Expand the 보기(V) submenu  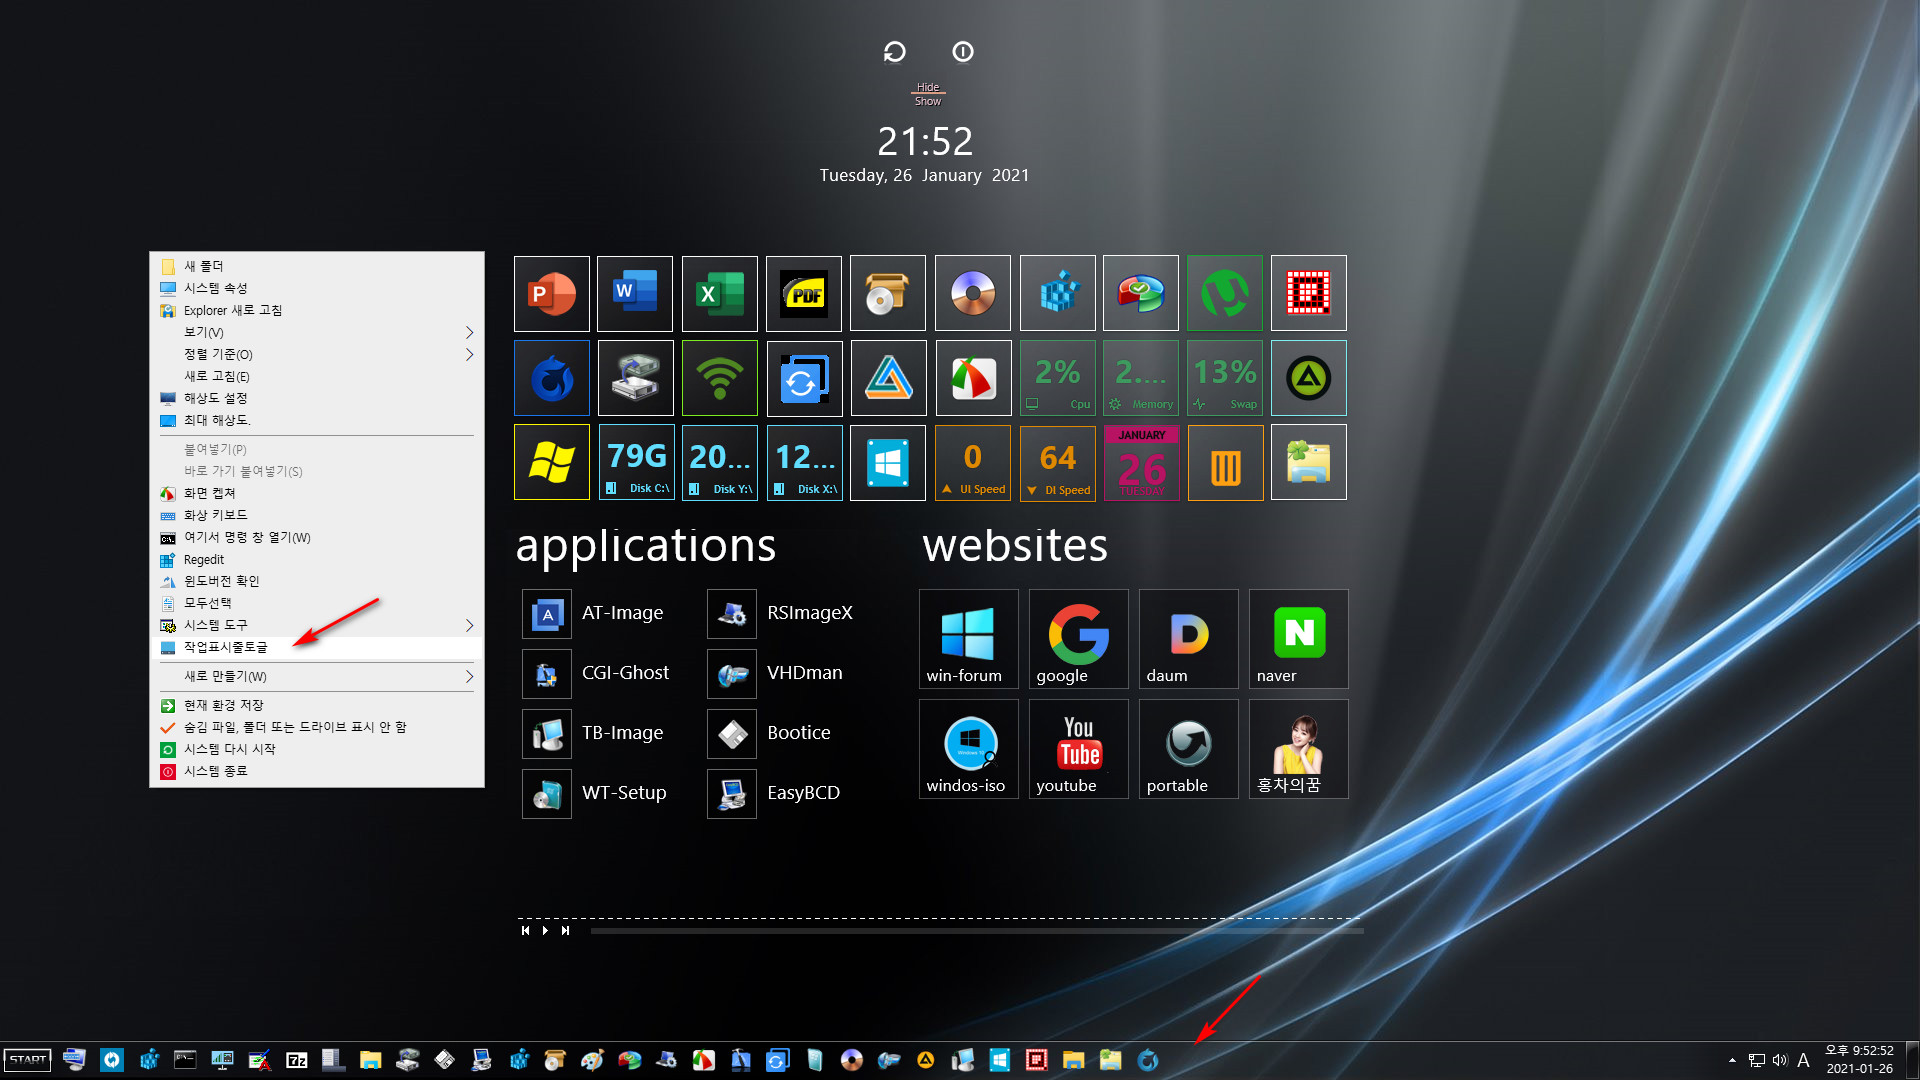(x=317, y=332)
